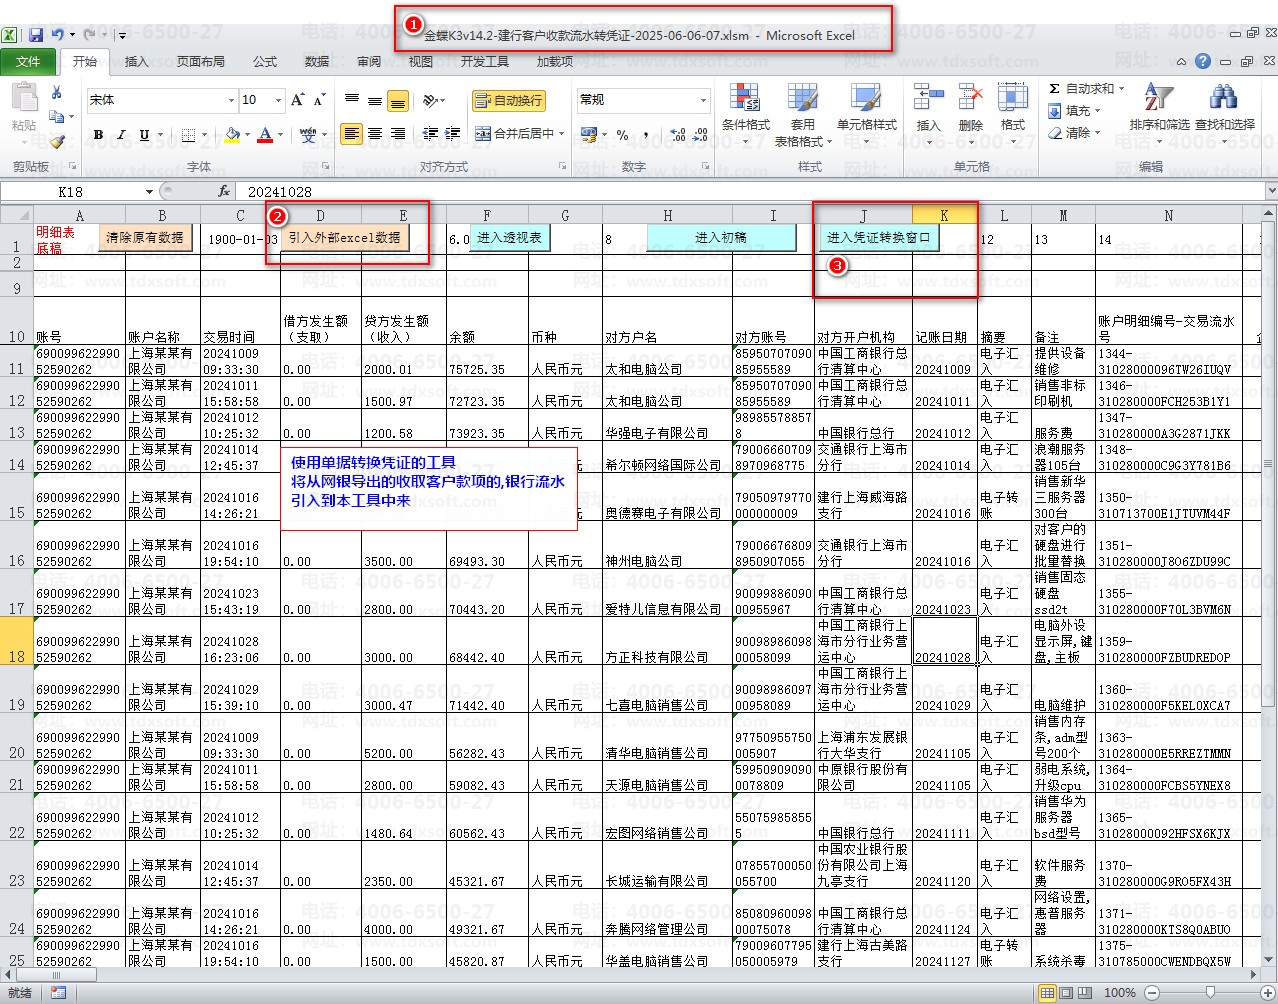Toggle Bold formatting
1278x1004 pixels.
point(98,135)
